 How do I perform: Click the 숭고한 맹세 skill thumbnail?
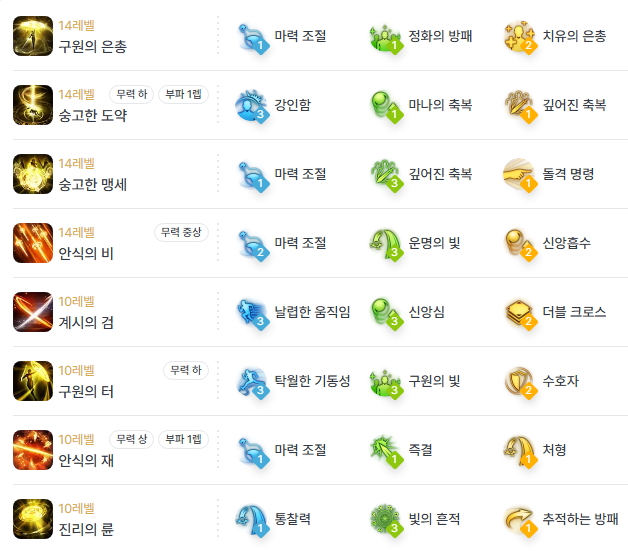[x=33, y=174]
